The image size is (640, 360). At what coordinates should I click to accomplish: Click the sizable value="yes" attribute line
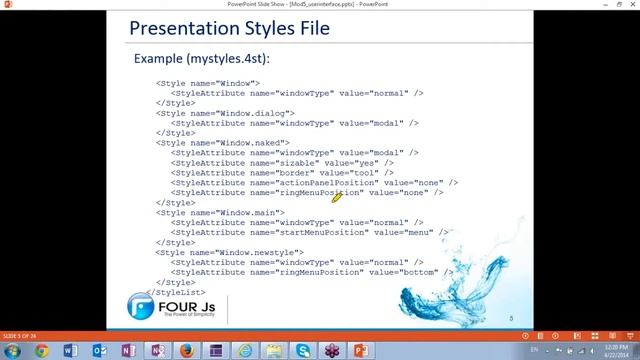[282, 163]
